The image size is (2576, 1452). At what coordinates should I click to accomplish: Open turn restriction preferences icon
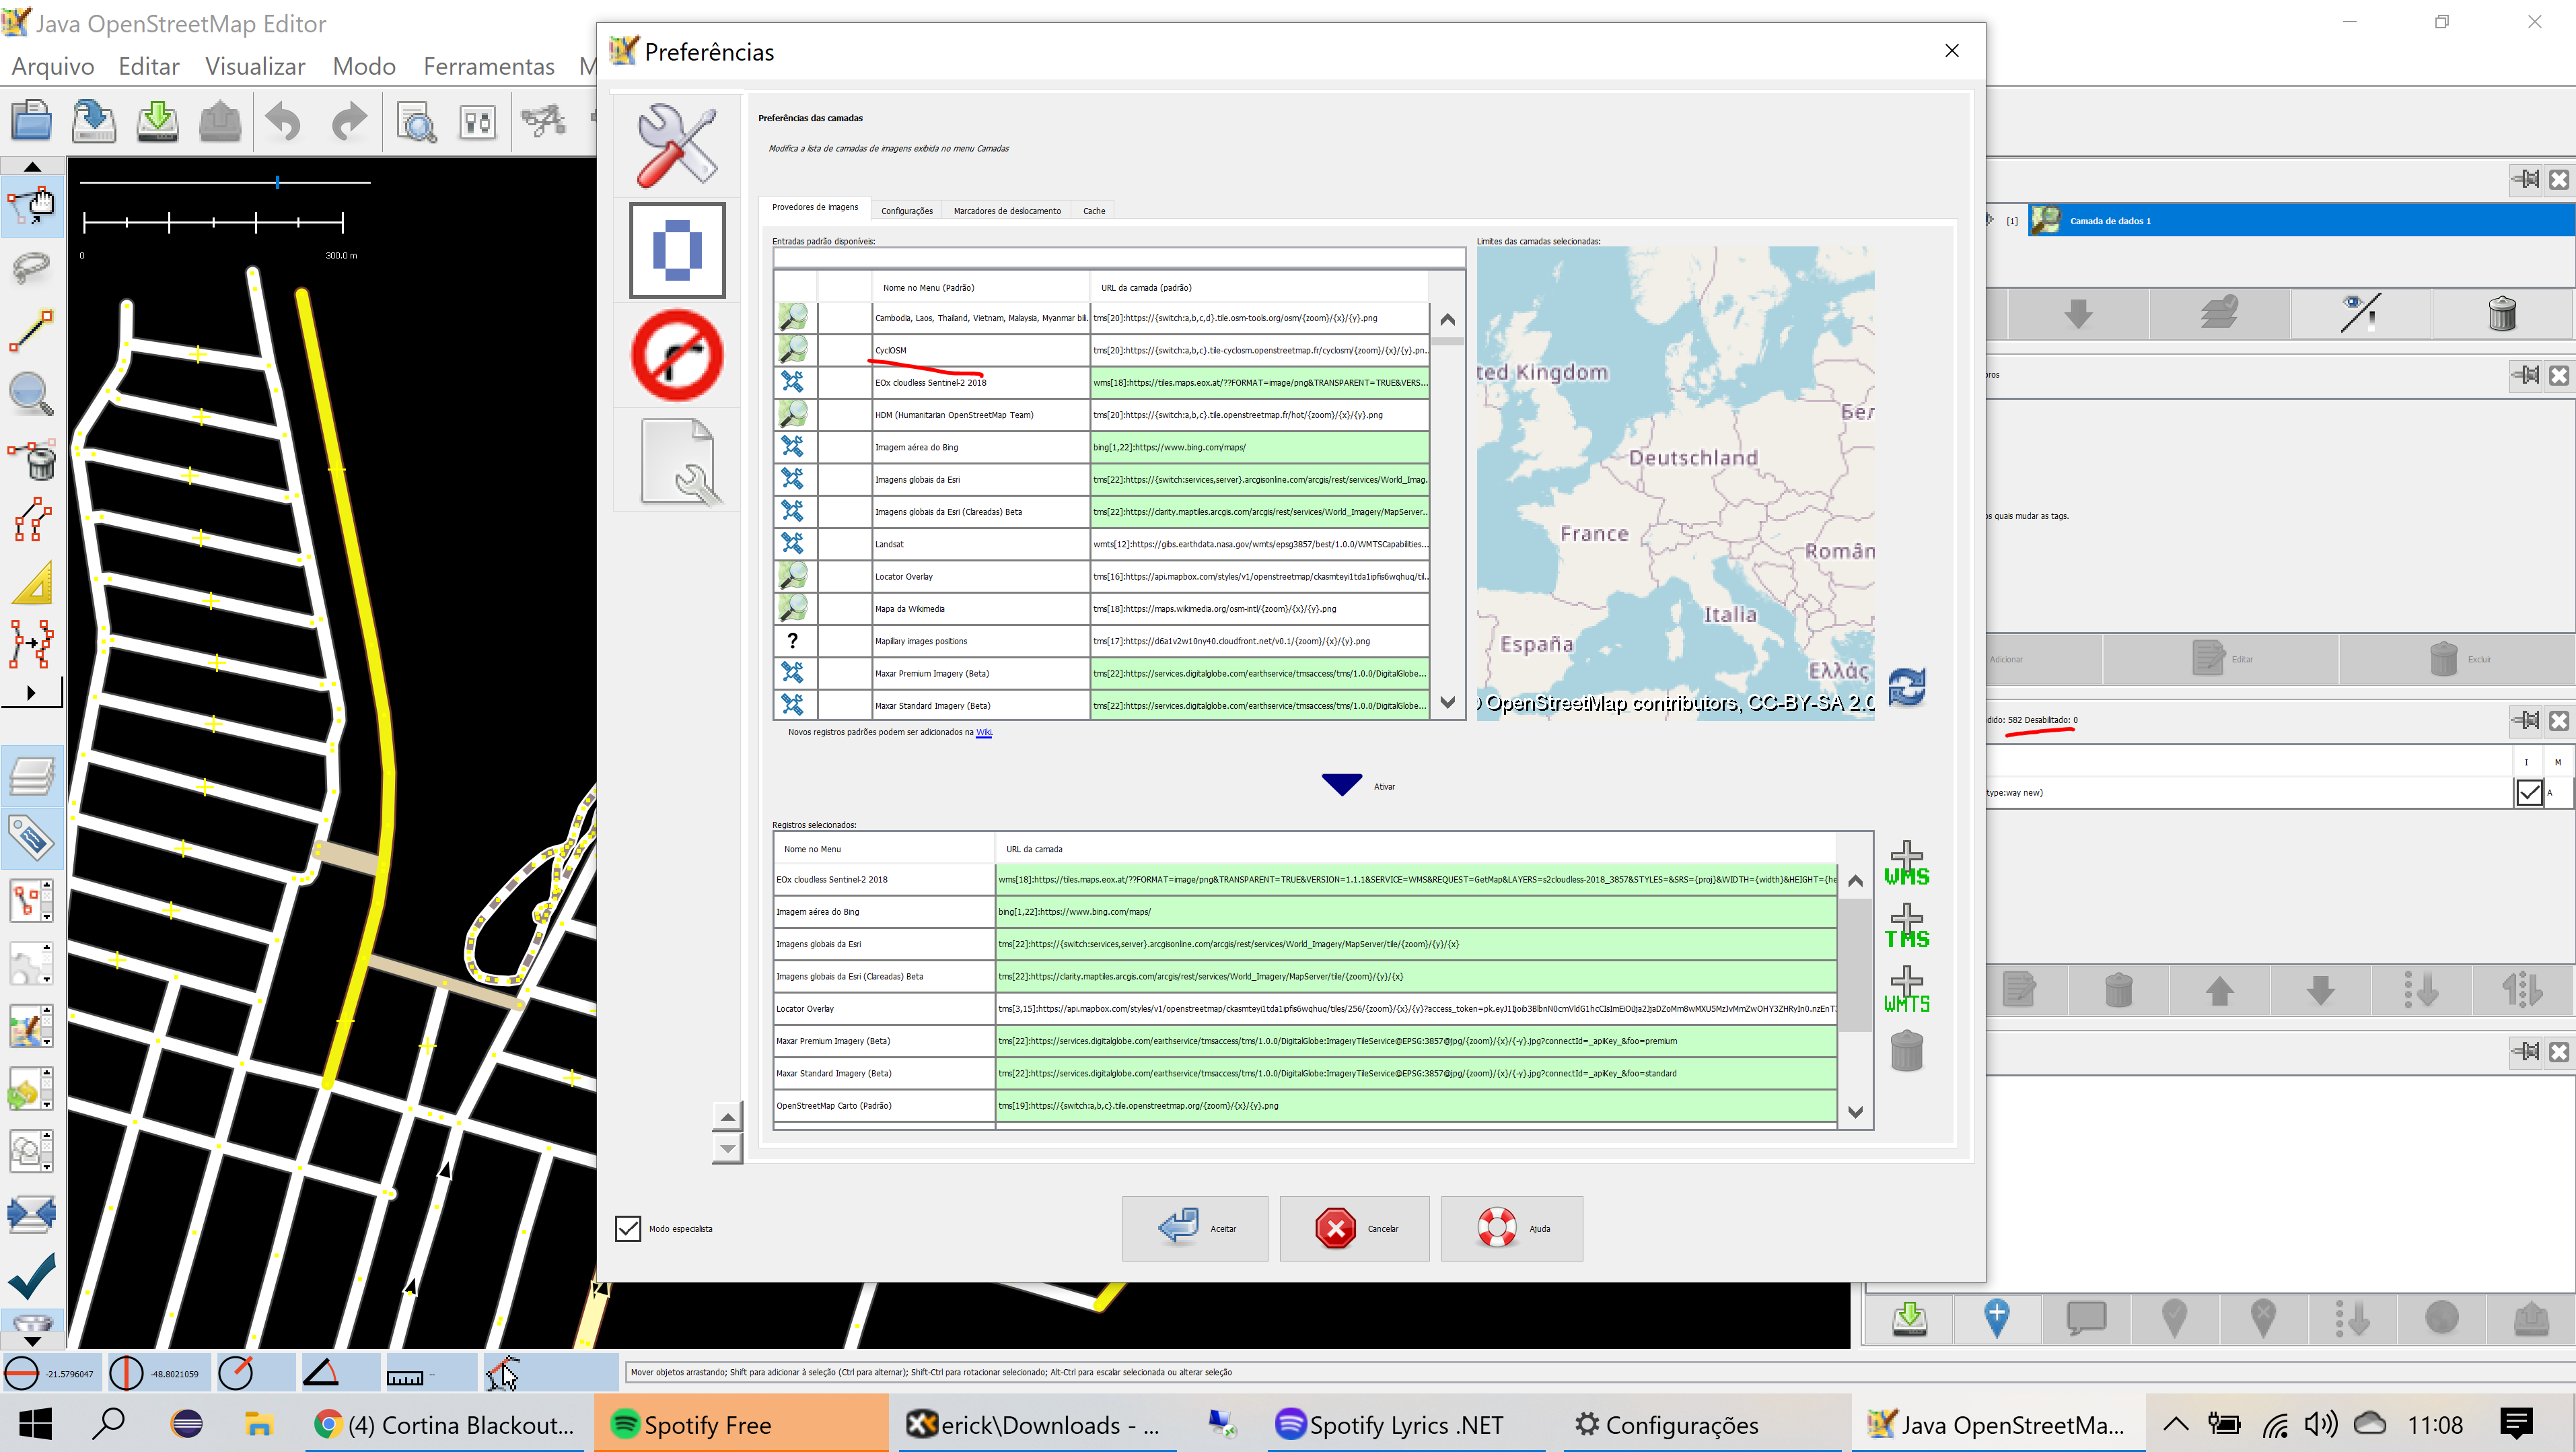coord(677,356)
